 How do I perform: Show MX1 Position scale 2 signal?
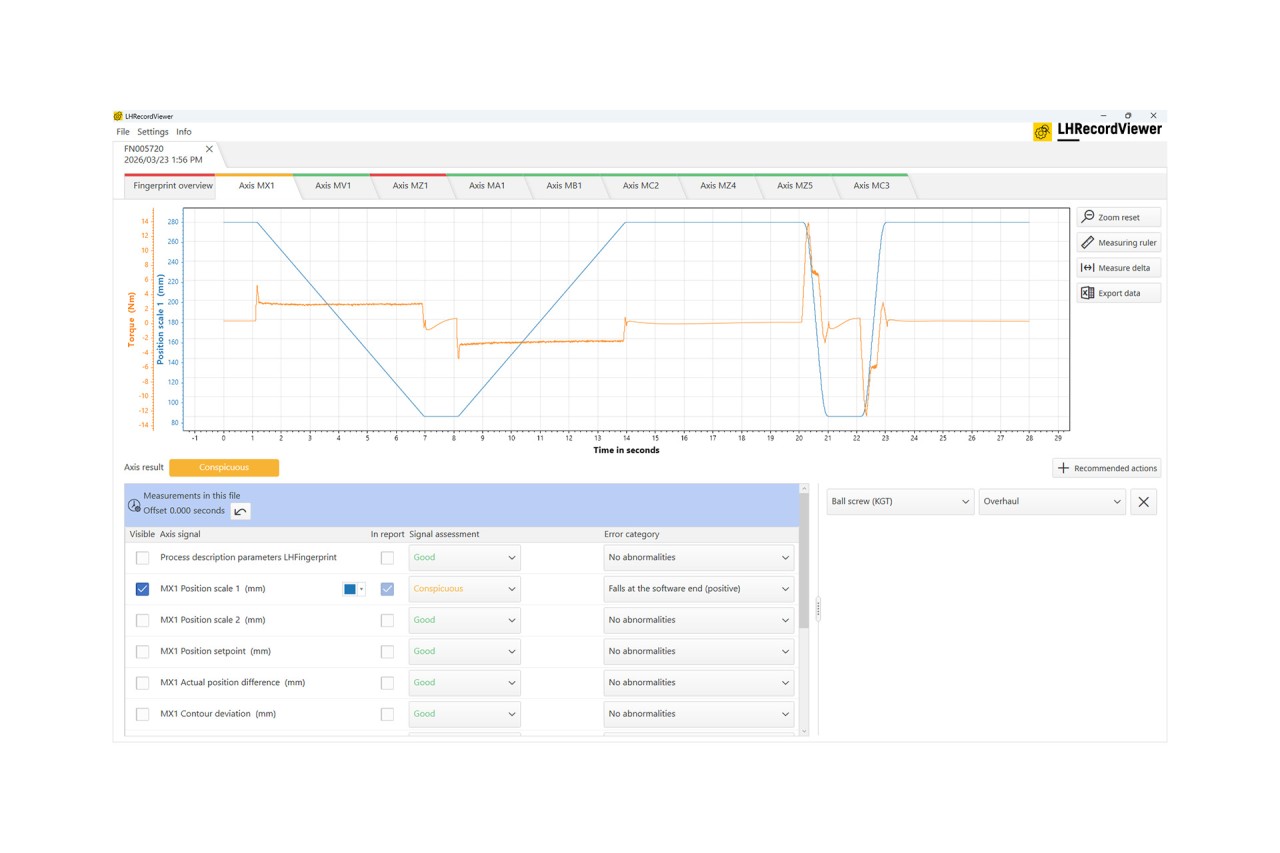142,620
